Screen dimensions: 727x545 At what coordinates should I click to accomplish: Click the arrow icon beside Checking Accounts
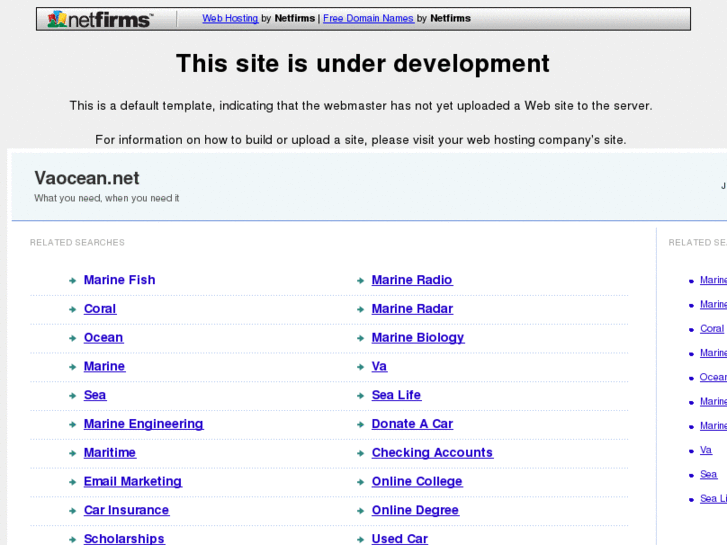tap(360, 453)
